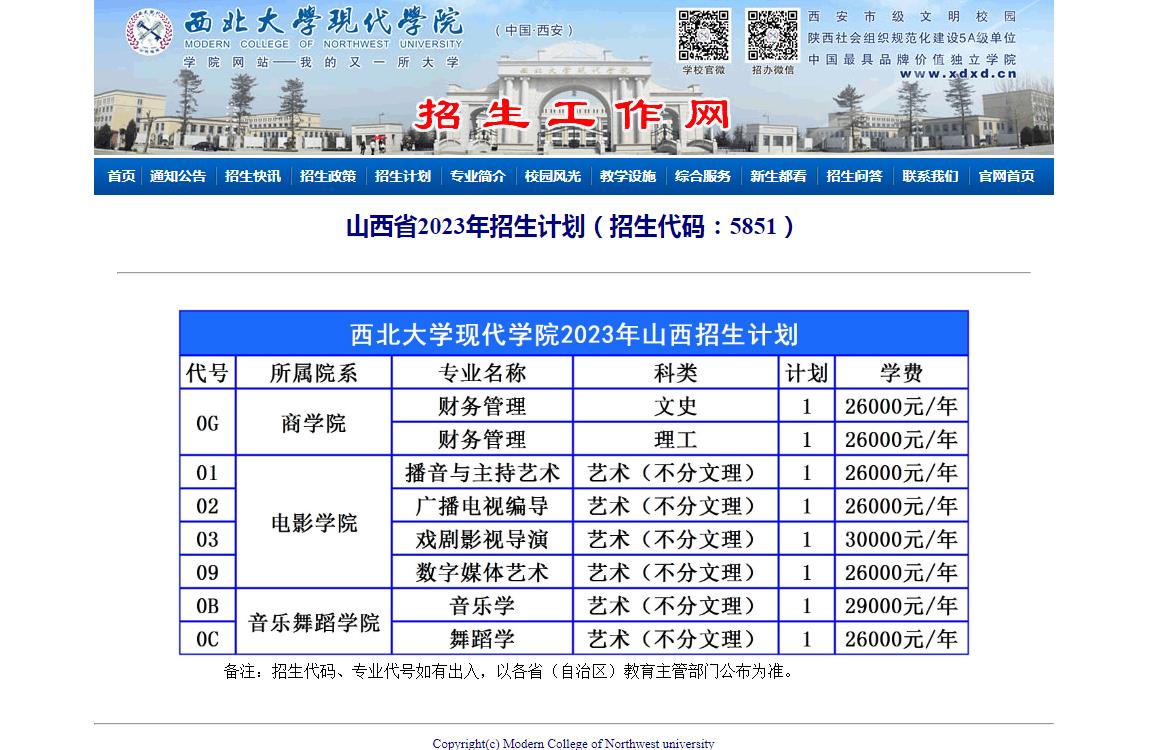Select the 文史 category cell
This screenshot has height=750, width=1150.
coord(675,406)
